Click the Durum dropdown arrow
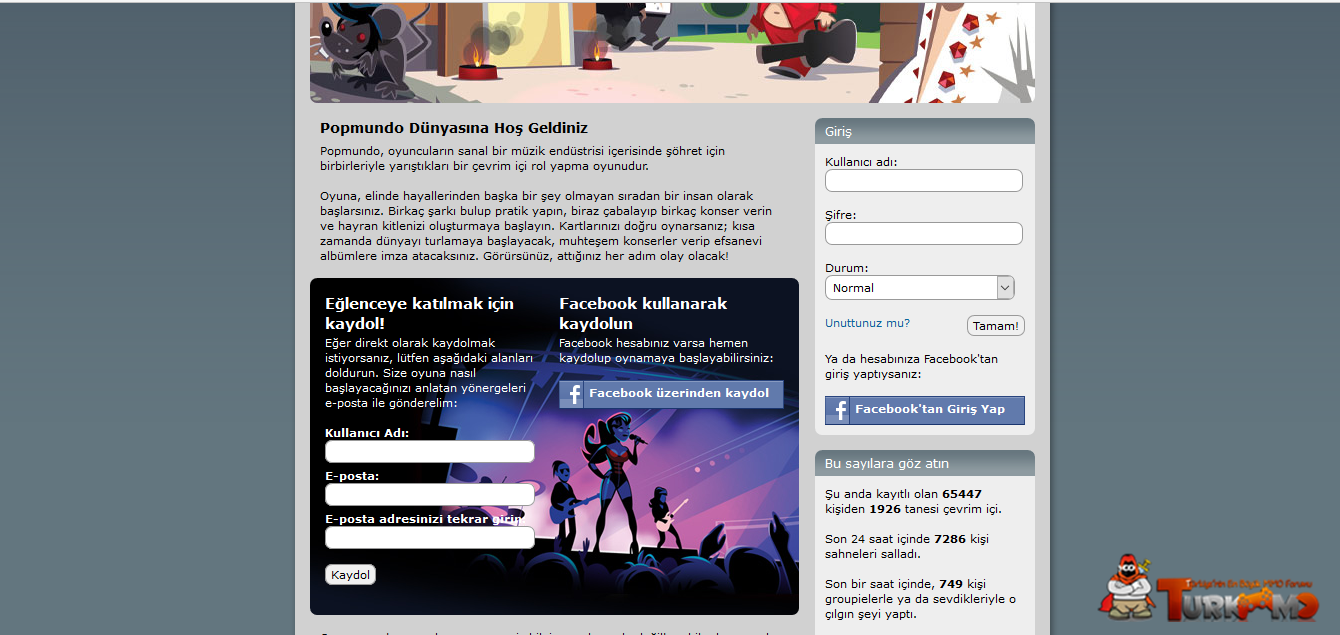 [x=1005, y=288]
